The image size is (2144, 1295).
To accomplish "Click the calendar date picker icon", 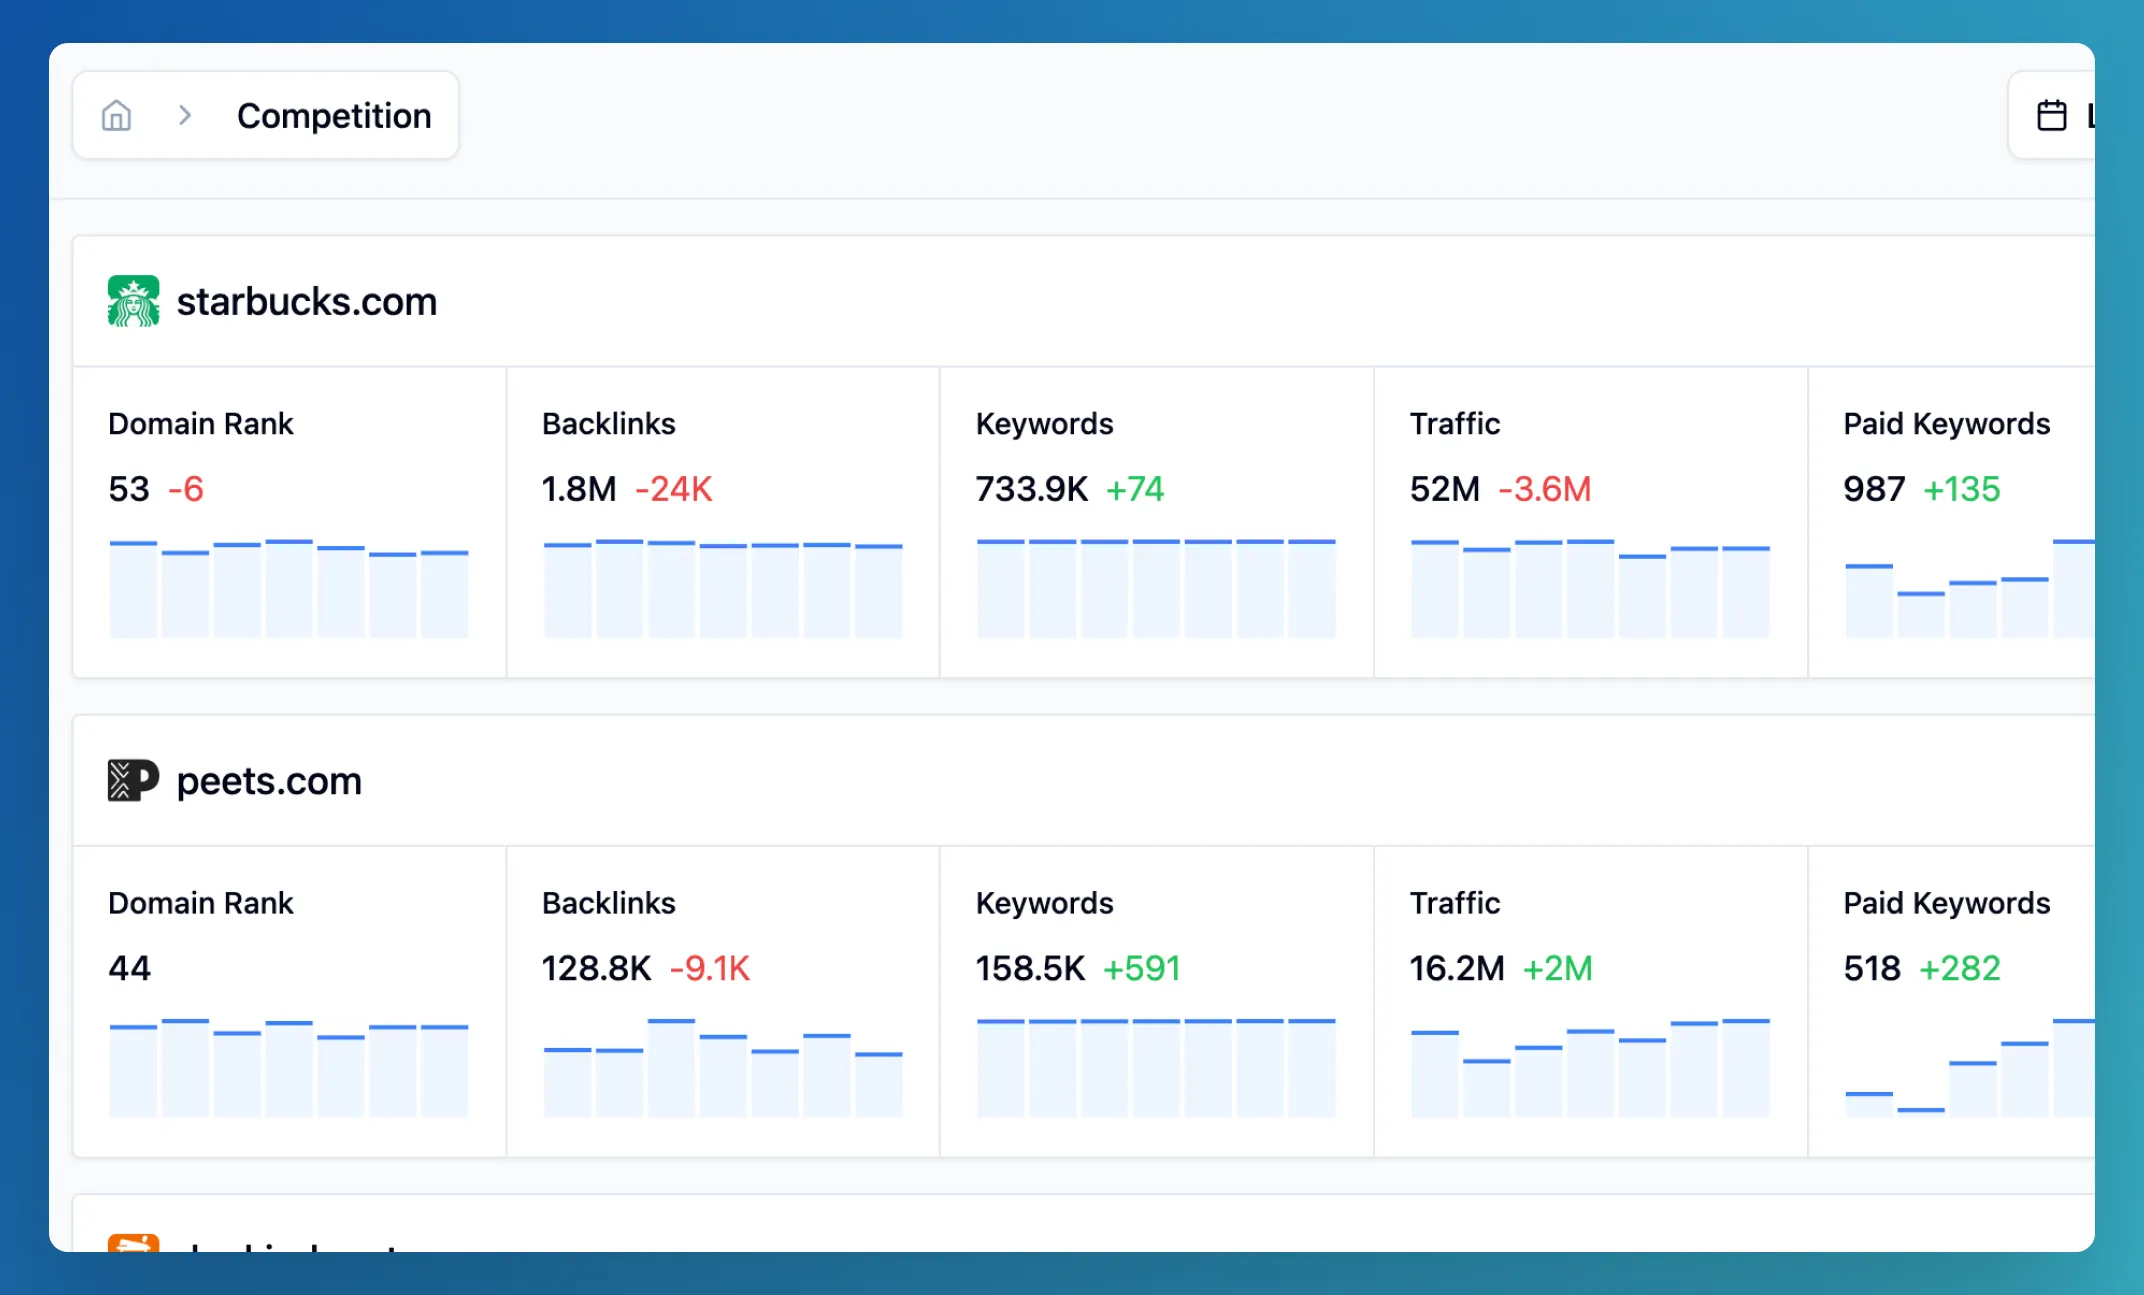I will click(x=2051, y=116).
